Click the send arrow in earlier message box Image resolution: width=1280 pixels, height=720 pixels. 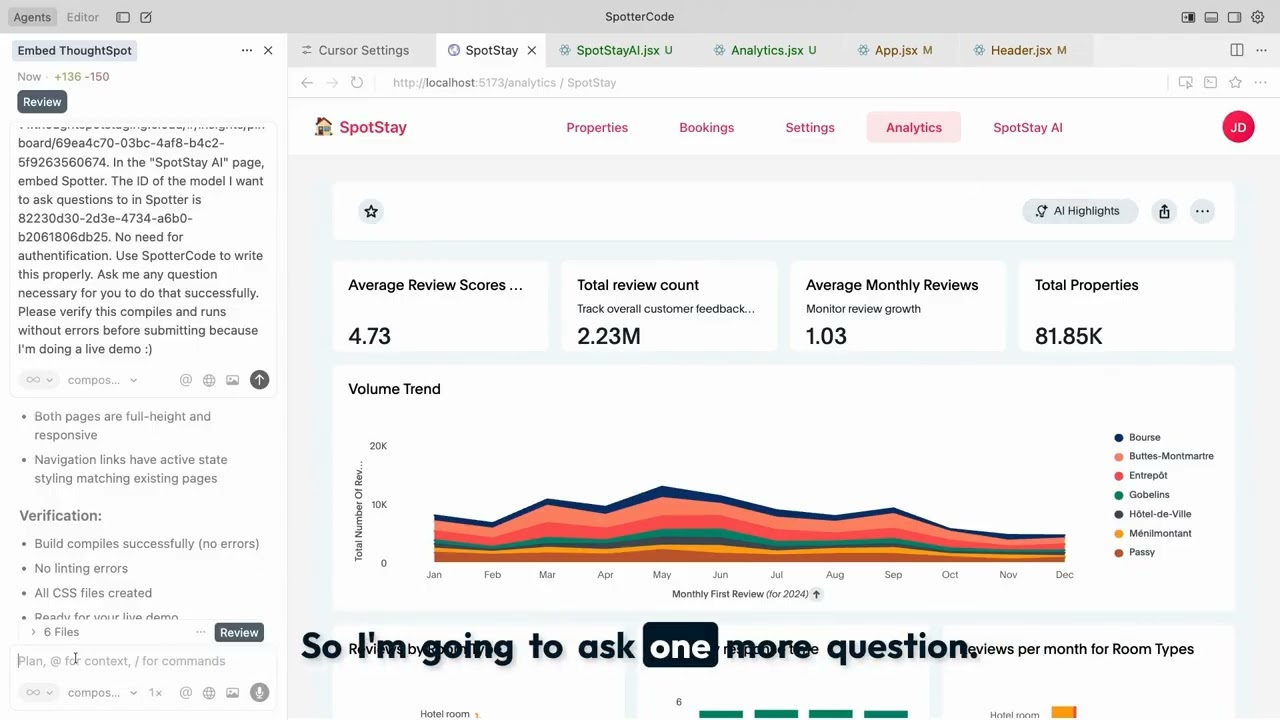259,380
